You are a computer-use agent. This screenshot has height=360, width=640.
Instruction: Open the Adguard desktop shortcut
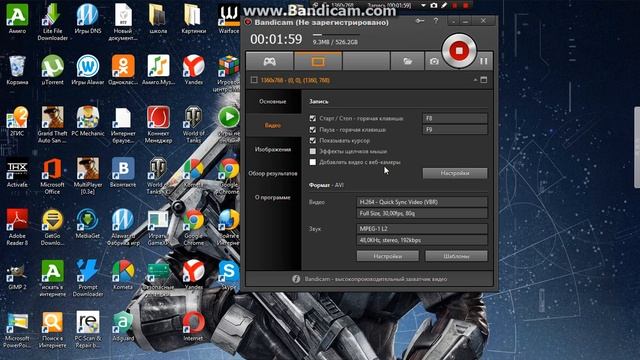[123, 327]
